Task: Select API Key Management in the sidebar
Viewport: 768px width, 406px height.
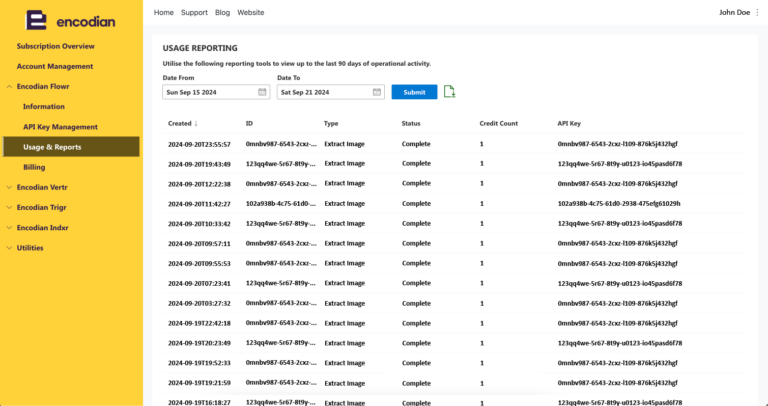Action: [60, 127]
